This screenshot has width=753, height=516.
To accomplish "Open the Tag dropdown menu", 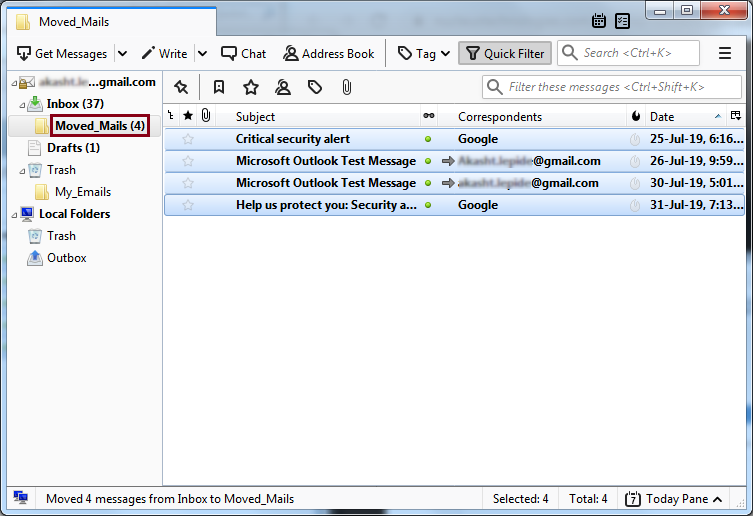I will coord(424,53).
